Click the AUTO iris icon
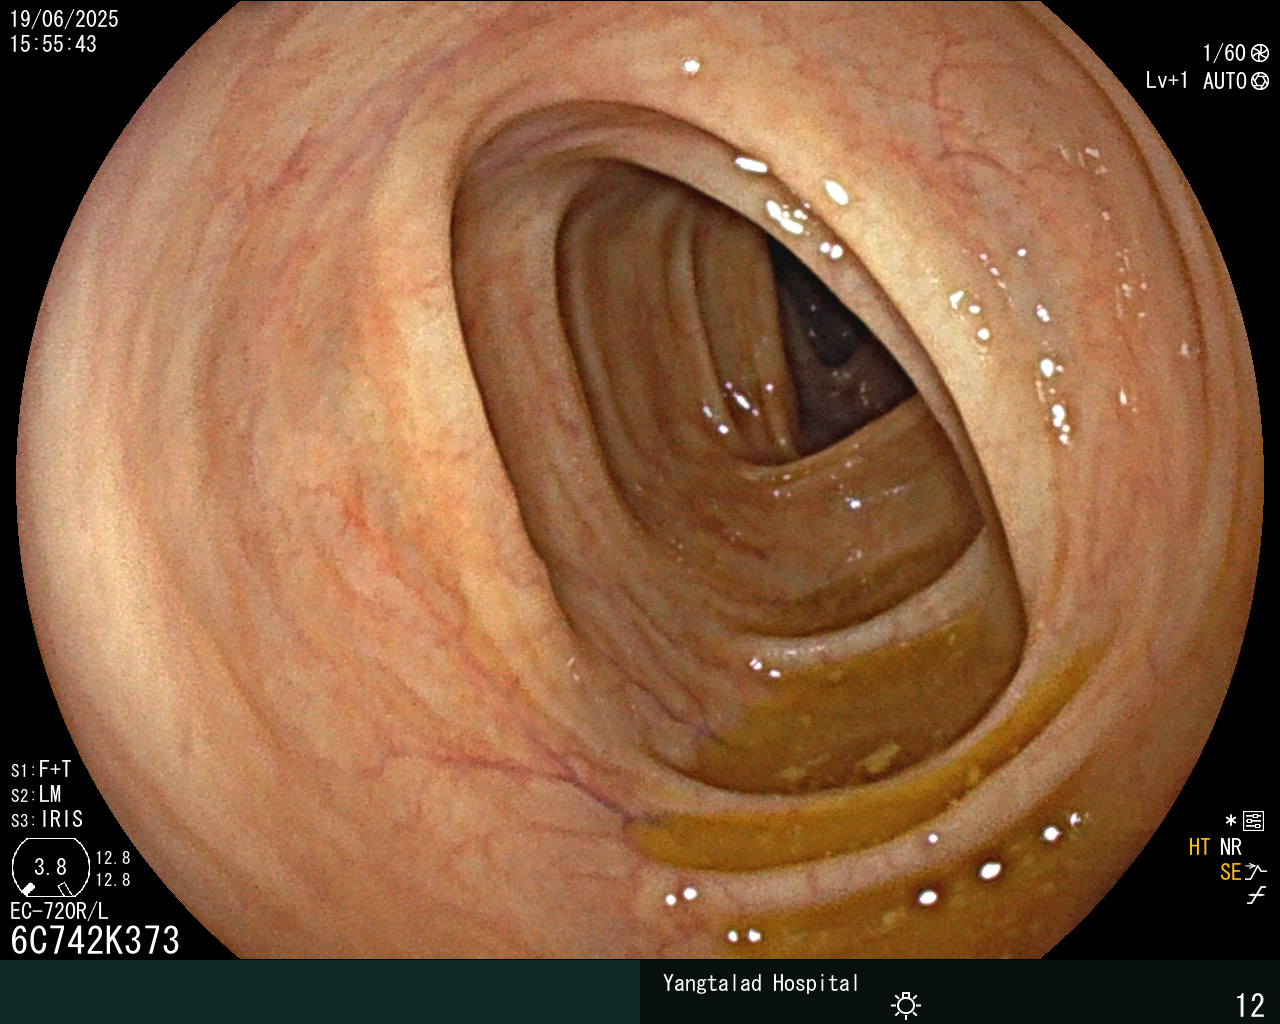This screenshot has width=1280, height=1024. [x=1260, y=81]
